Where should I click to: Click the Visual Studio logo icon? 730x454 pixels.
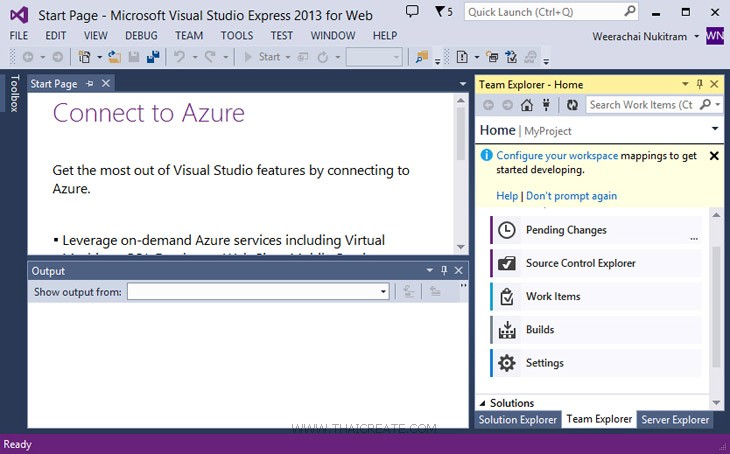(19, 15)
